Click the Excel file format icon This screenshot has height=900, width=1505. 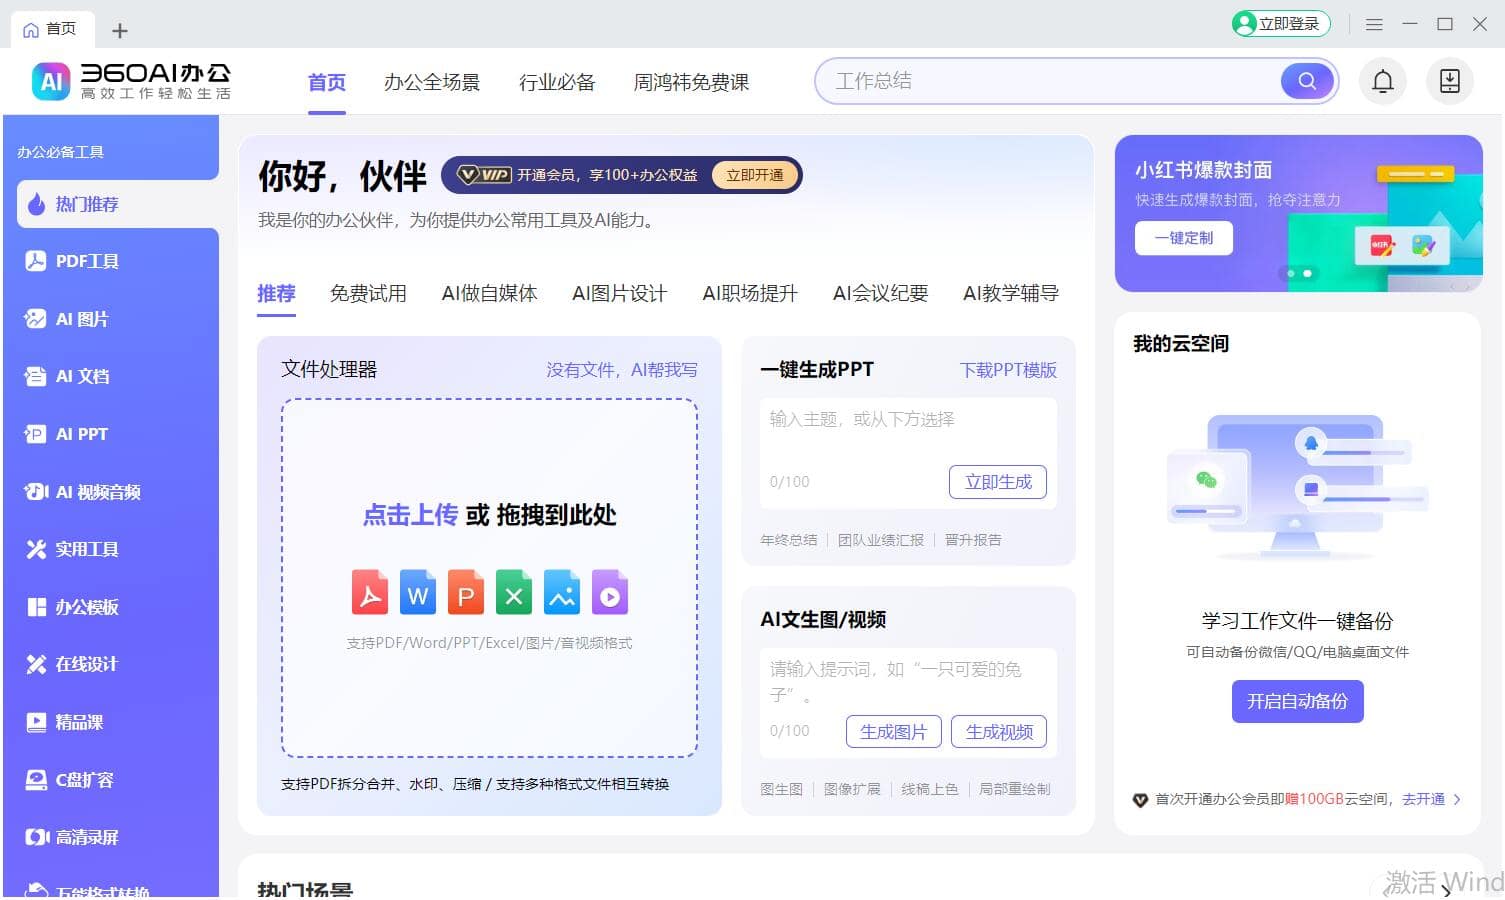(514, 592)
